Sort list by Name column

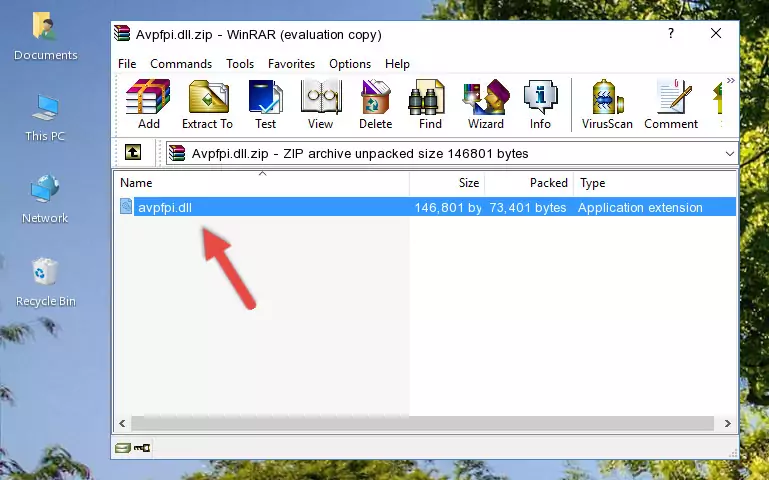point(262,183)
